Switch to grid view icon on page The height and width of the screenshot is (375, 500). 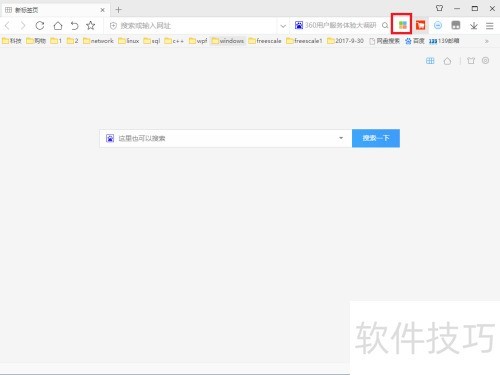pyautogui.click(x=430, y=61)
